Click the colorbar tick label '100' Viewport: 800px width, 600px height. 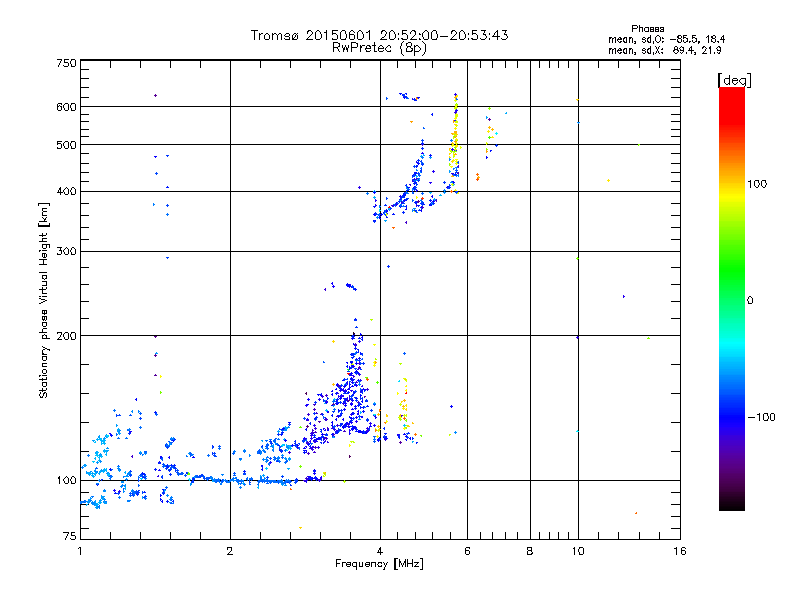coord(757,184)
